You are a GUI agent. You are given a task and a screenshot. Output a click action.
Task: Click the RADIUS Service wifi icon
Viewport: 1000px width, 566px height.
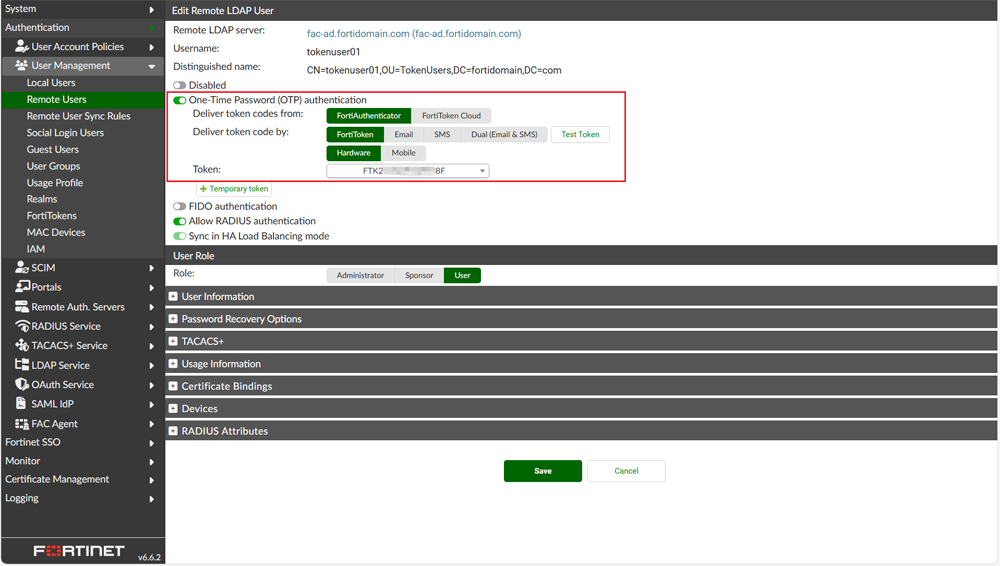[21, 326]
